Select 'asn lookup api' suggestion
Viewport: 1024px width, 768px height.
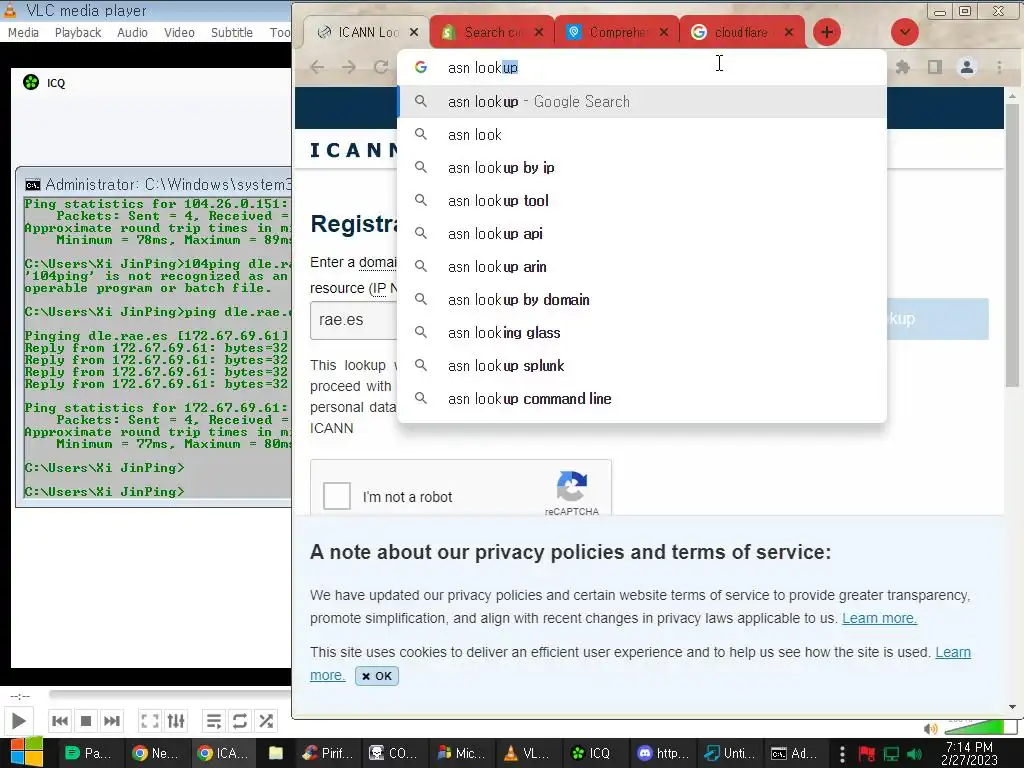(x=642, y=234)
